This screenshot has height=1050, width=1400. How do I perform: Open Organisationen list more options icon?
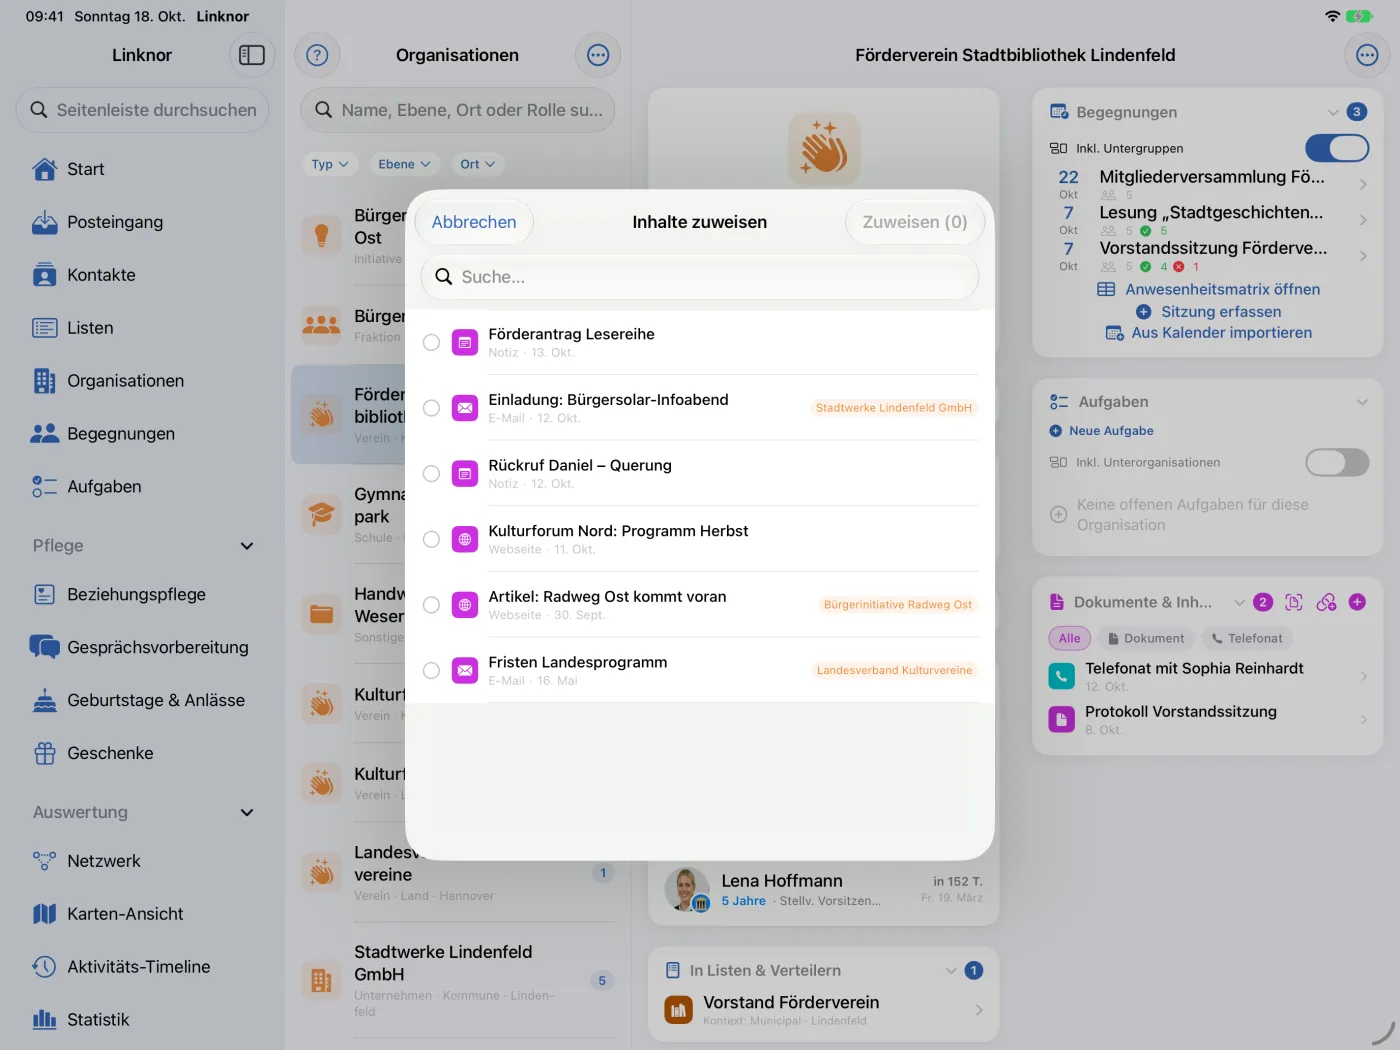click(598, 55)
